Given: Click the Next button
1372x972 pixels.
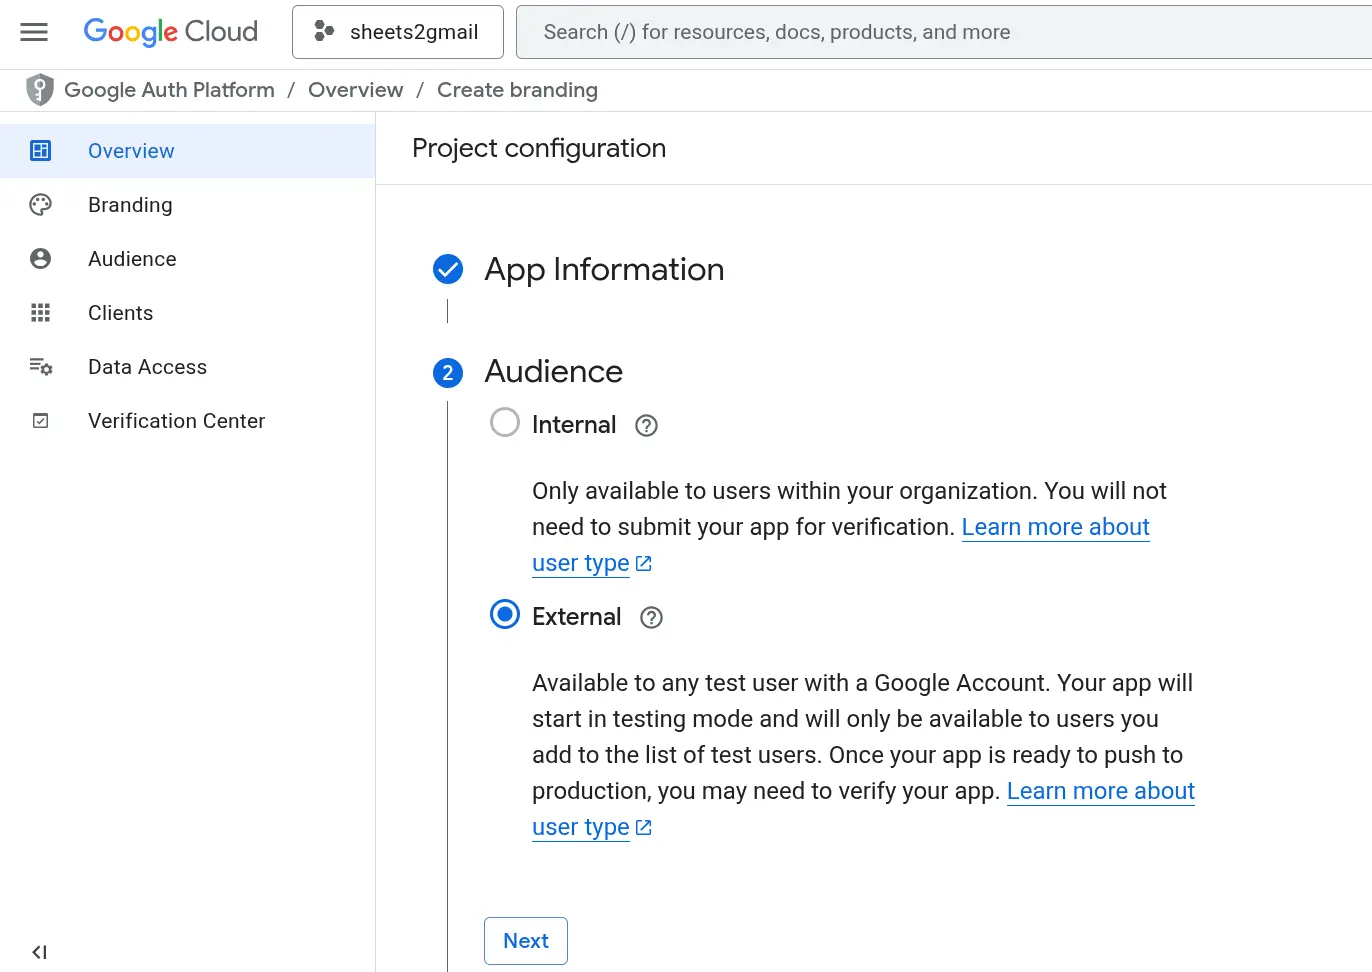Looking at the screenshot, I should click(x=526, y=941).
